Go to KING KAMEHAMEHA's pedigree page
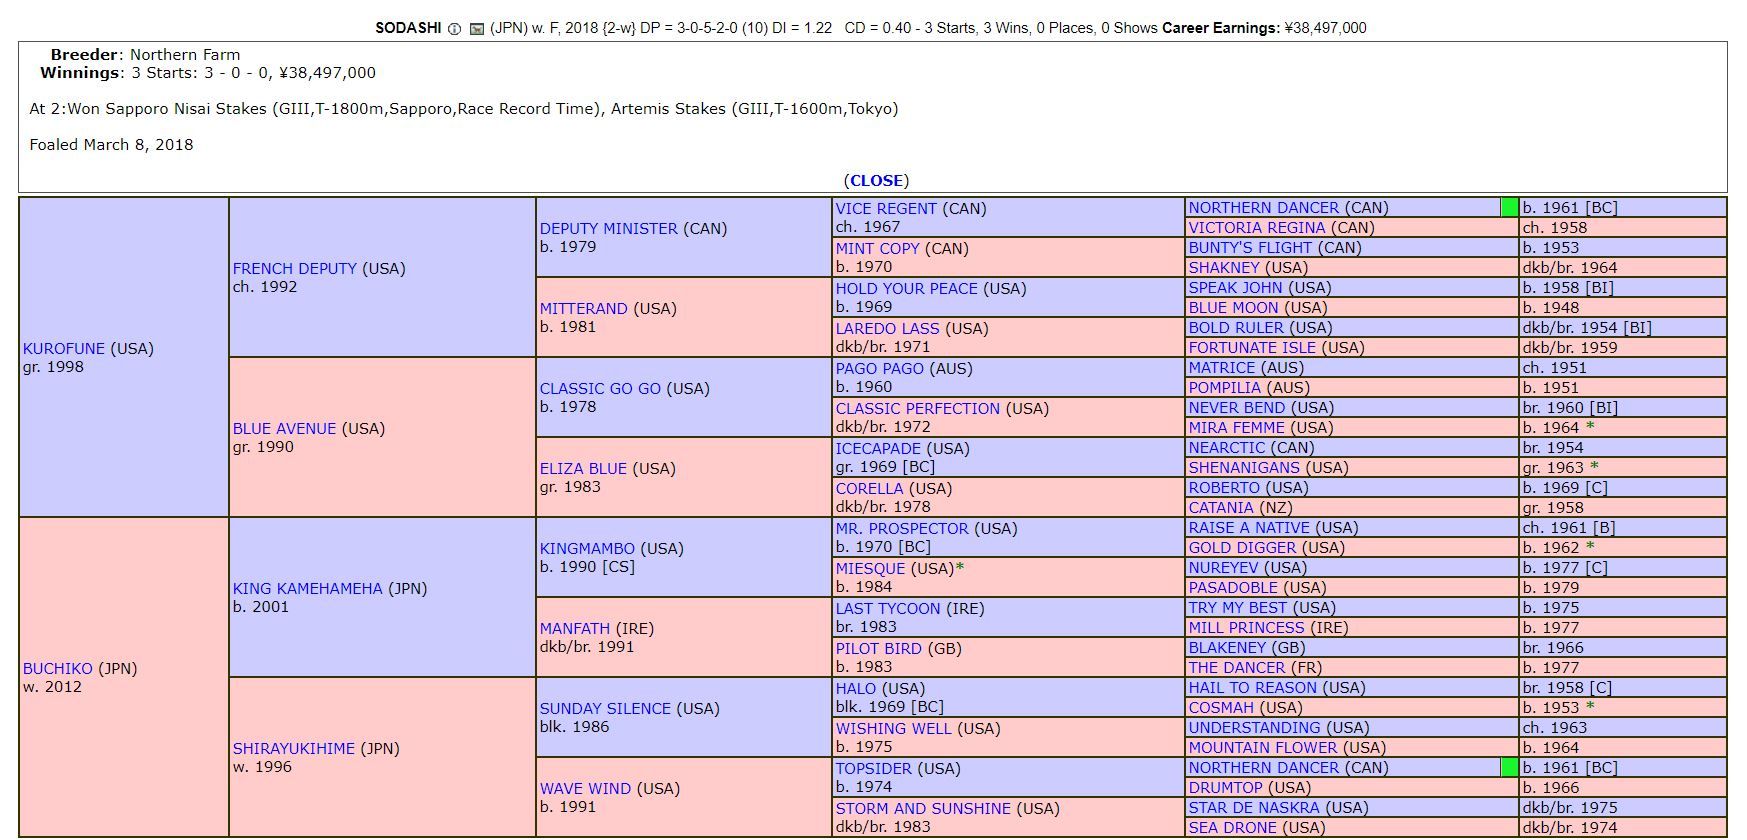Image resolution: width=1747 pixels, height=840 pixels. 307,589
